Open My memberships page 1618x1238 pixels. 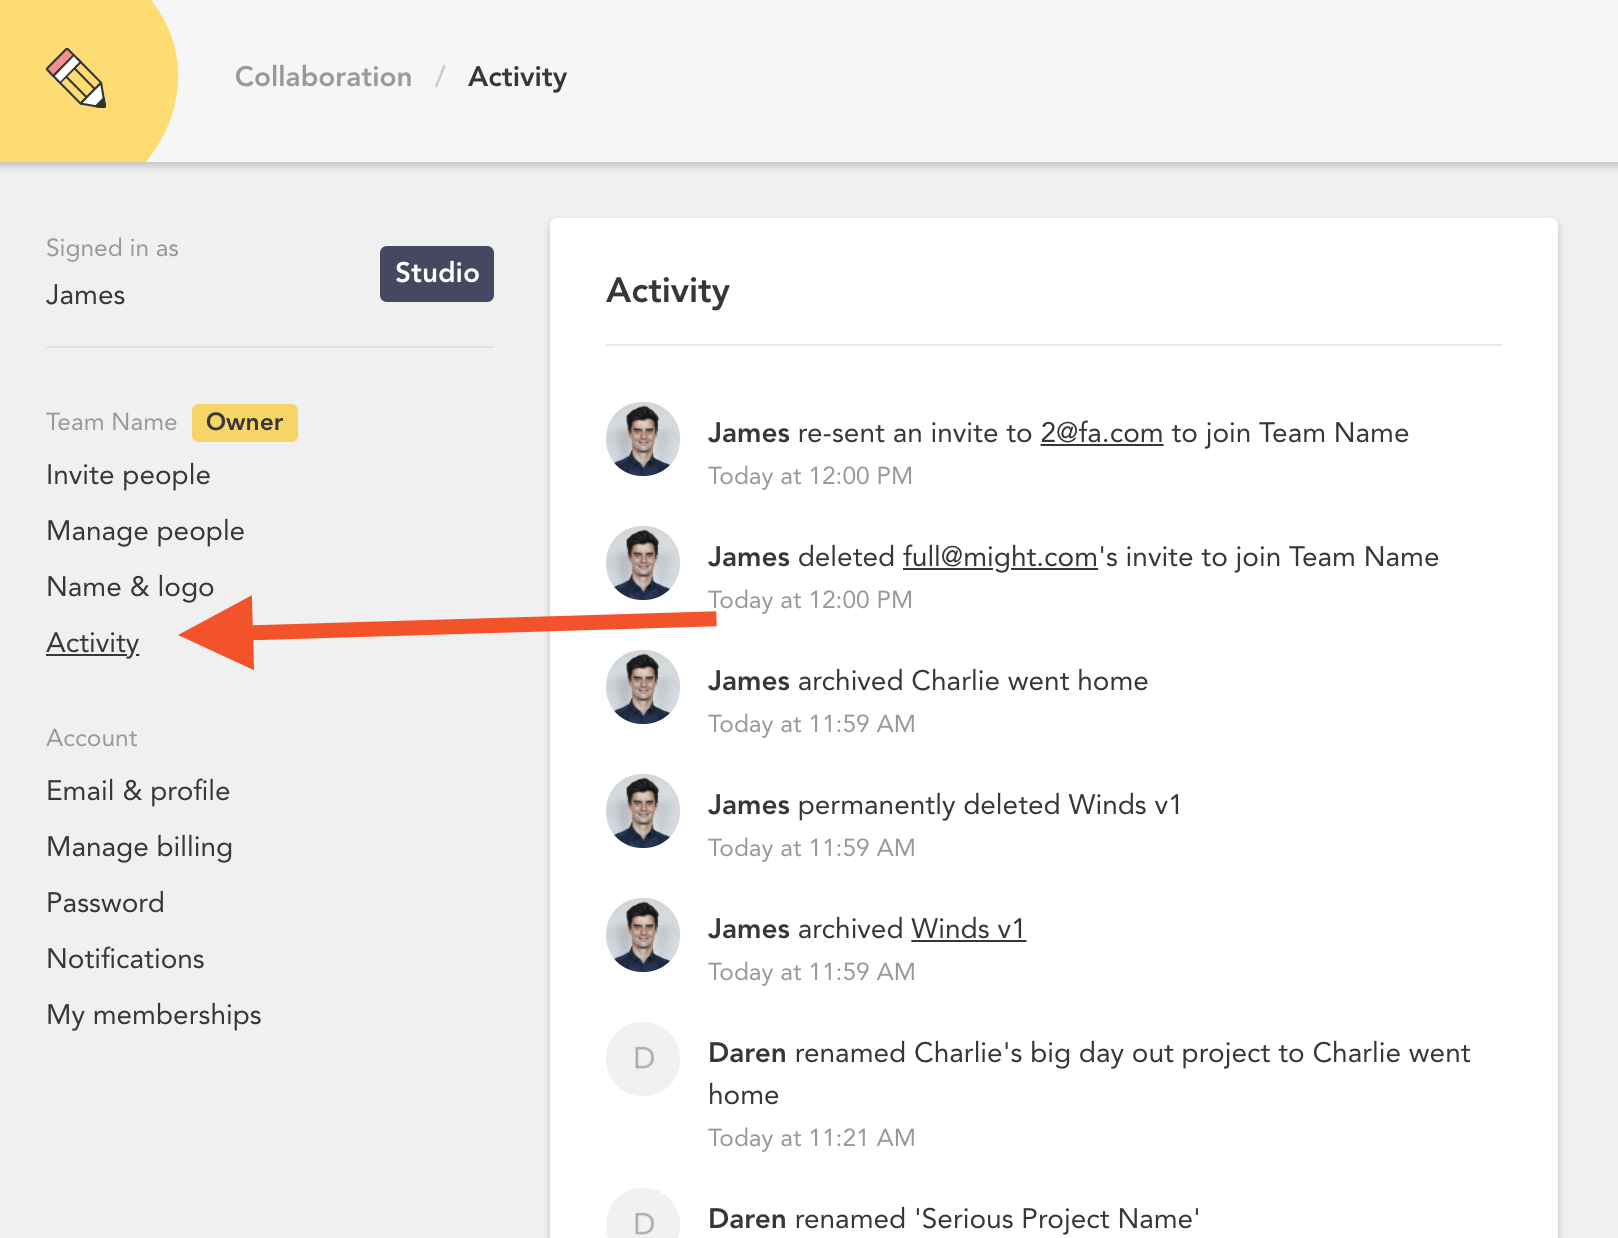pyautogui.click(x=154, y=1015)
